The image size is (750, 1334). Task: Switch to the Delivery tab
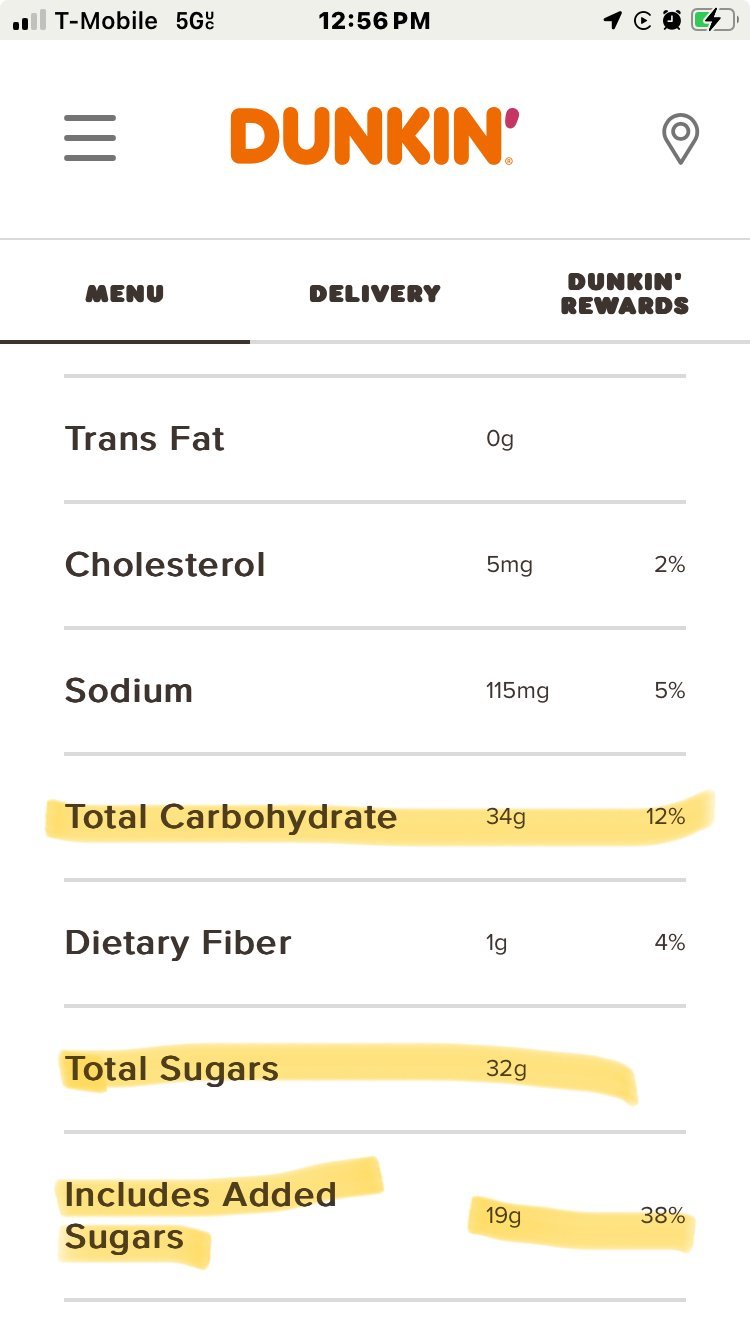(x=375, y=294)
